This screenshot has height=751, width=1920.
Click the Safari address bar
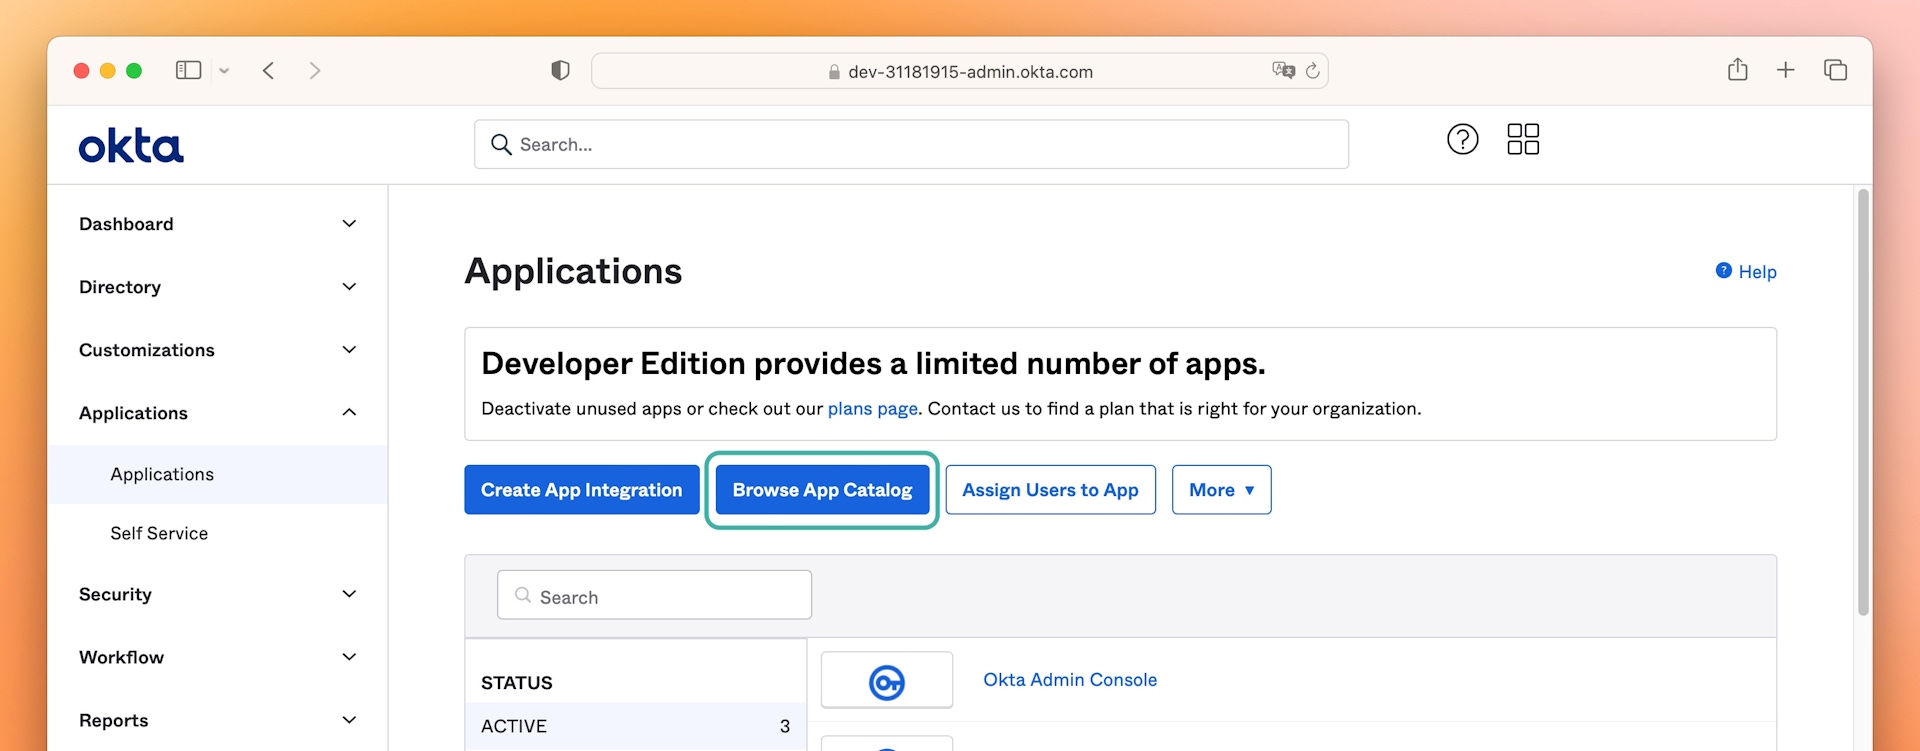(x=959, y=71)
